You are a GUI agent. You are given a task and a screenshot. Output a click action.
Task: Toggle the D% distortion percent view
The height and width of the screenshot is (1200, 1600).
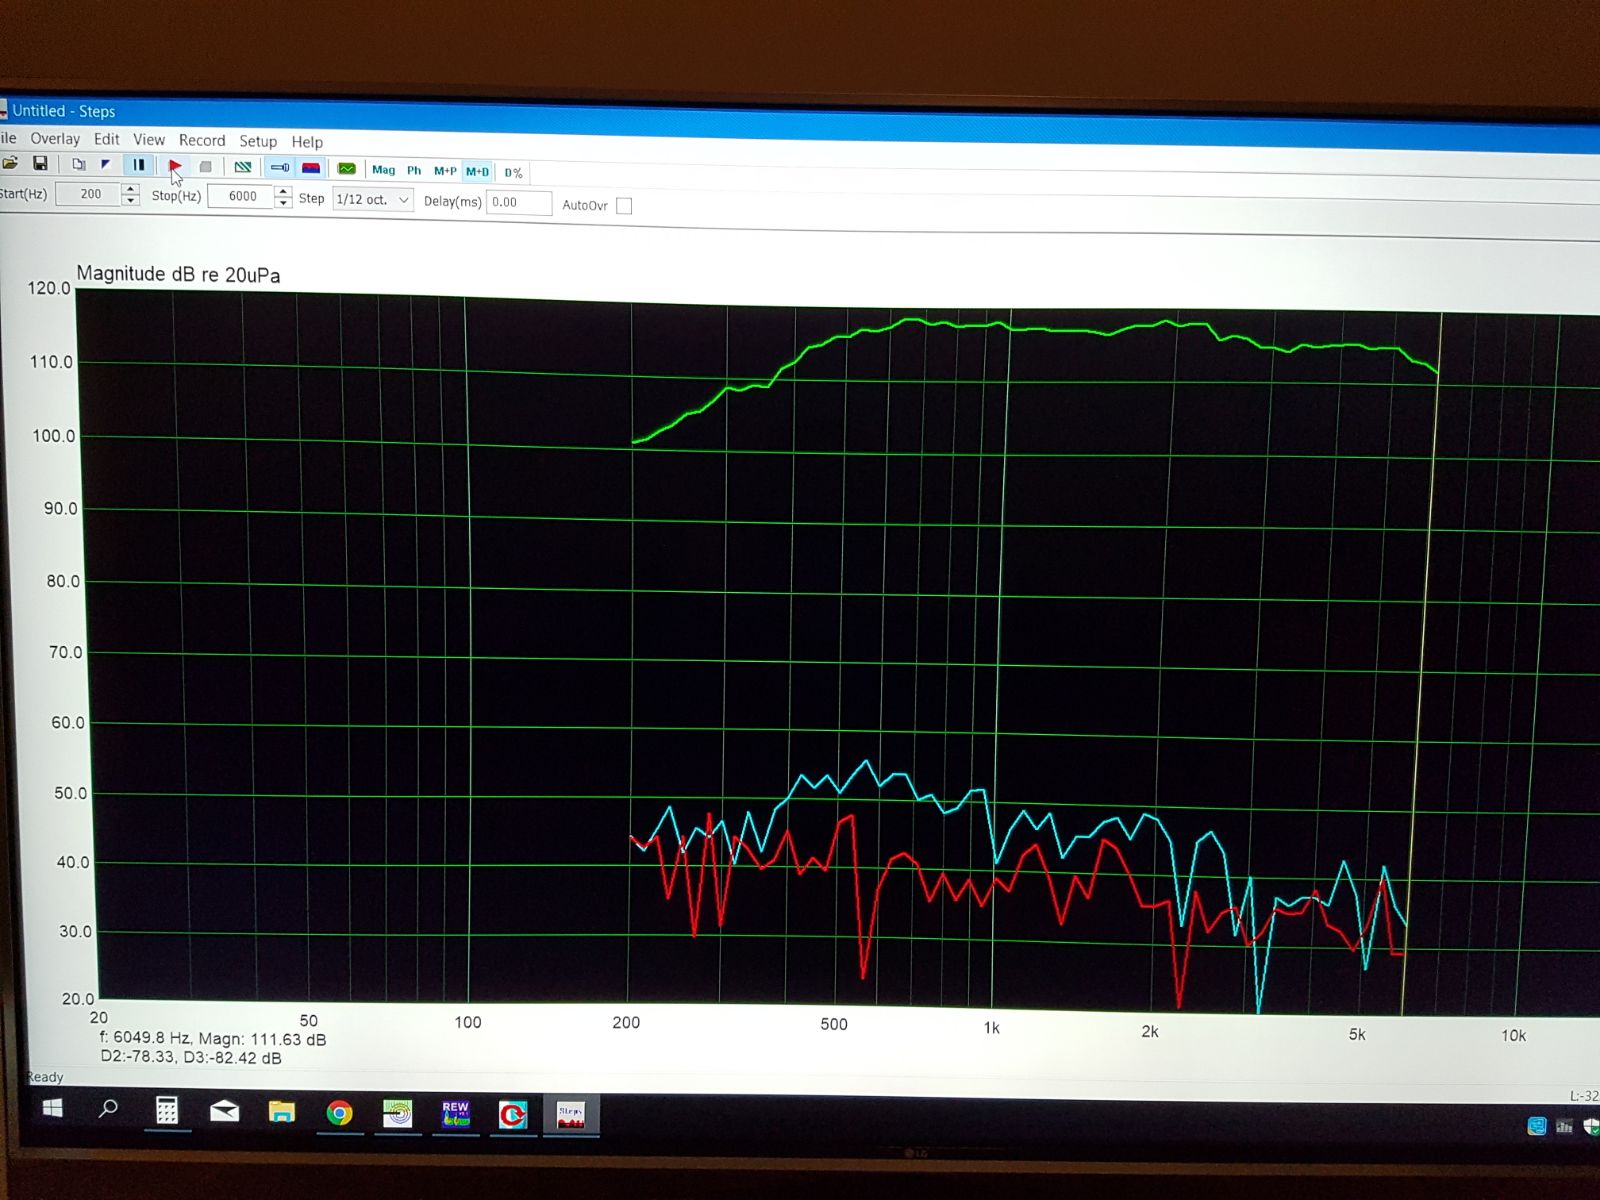513,173
